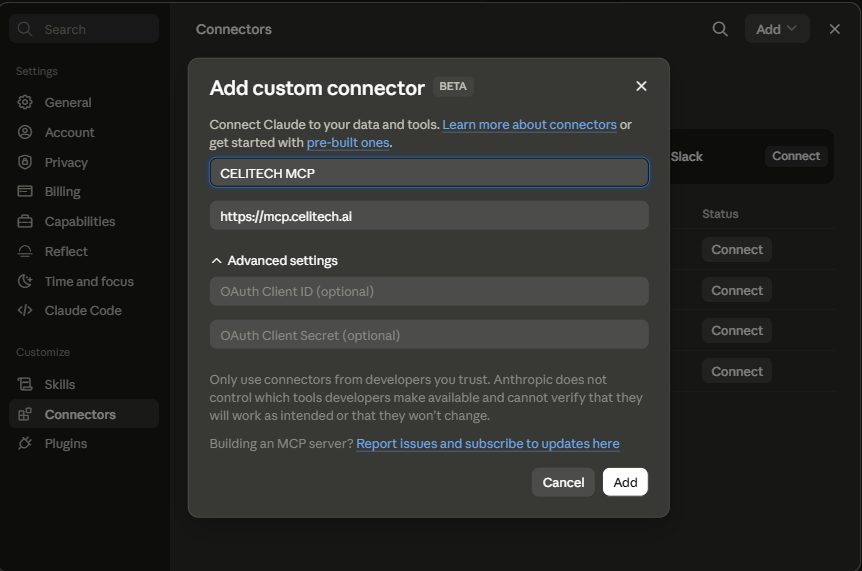
Task: Click the OAuth Client ID field
Action: point(429,291)
